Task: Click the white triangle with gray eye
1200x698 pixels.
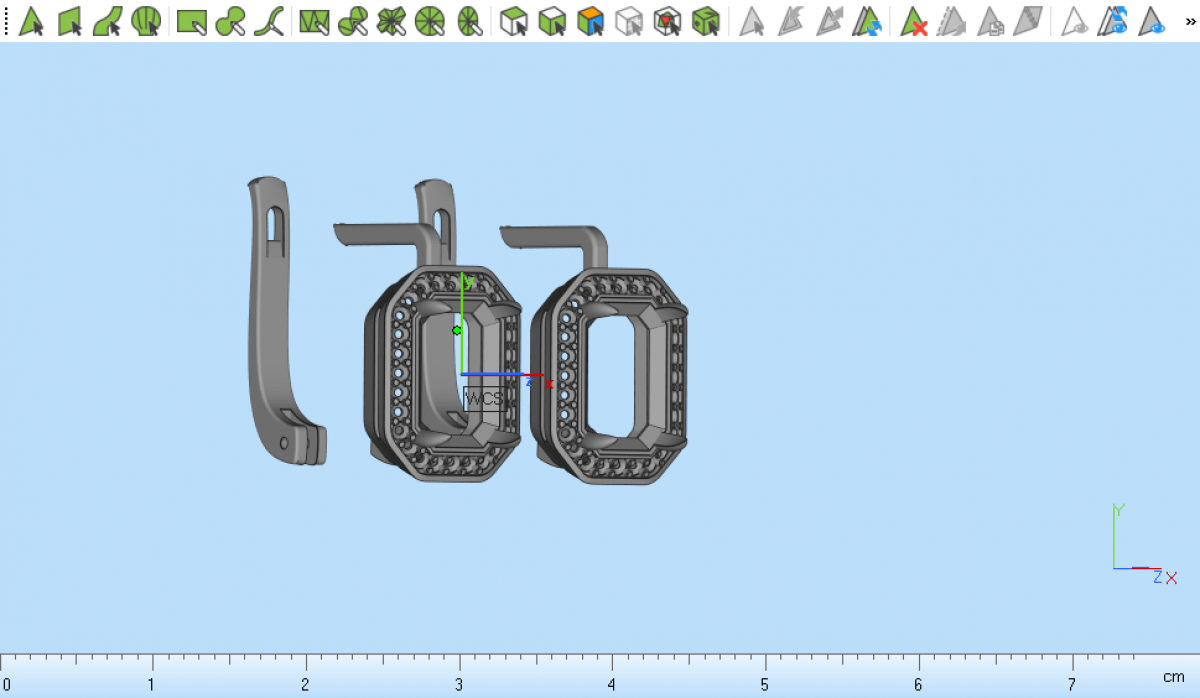Action: click(x=1075, y=21)
